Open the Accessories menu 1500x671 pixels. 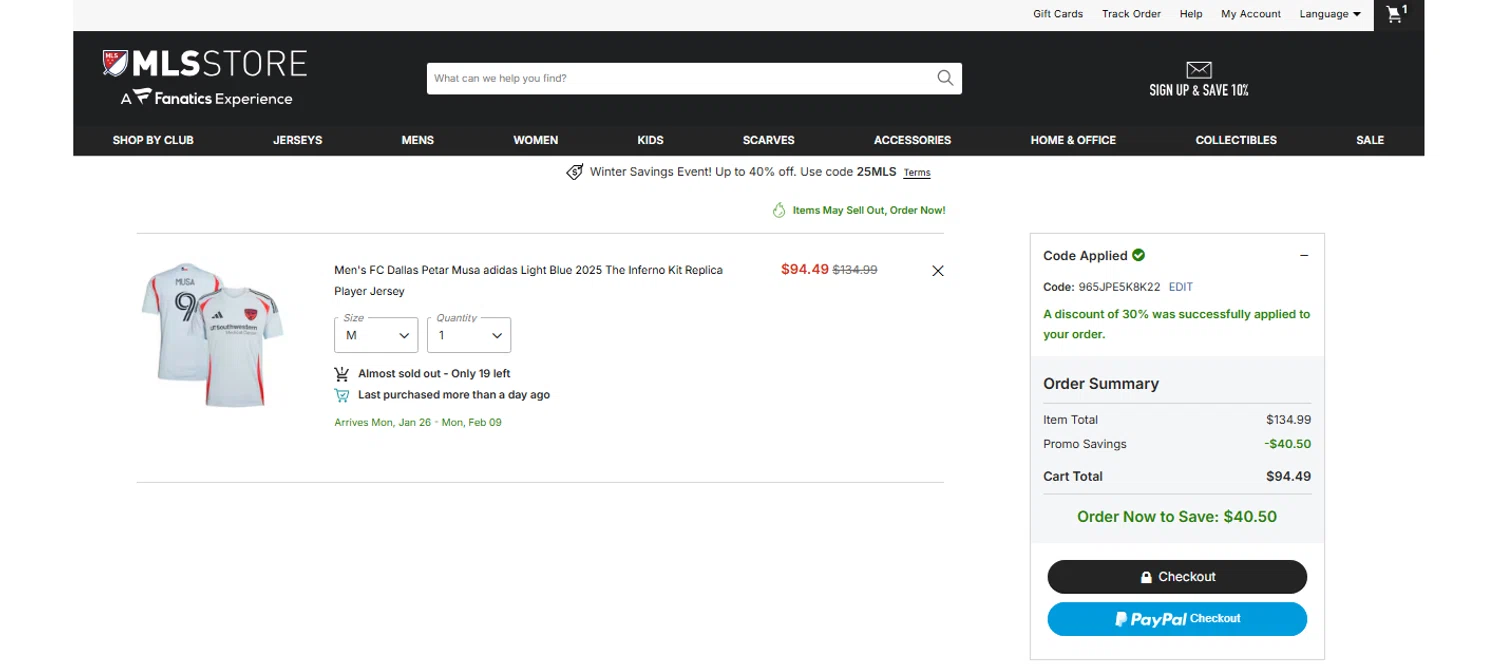(x=913, y=140)
